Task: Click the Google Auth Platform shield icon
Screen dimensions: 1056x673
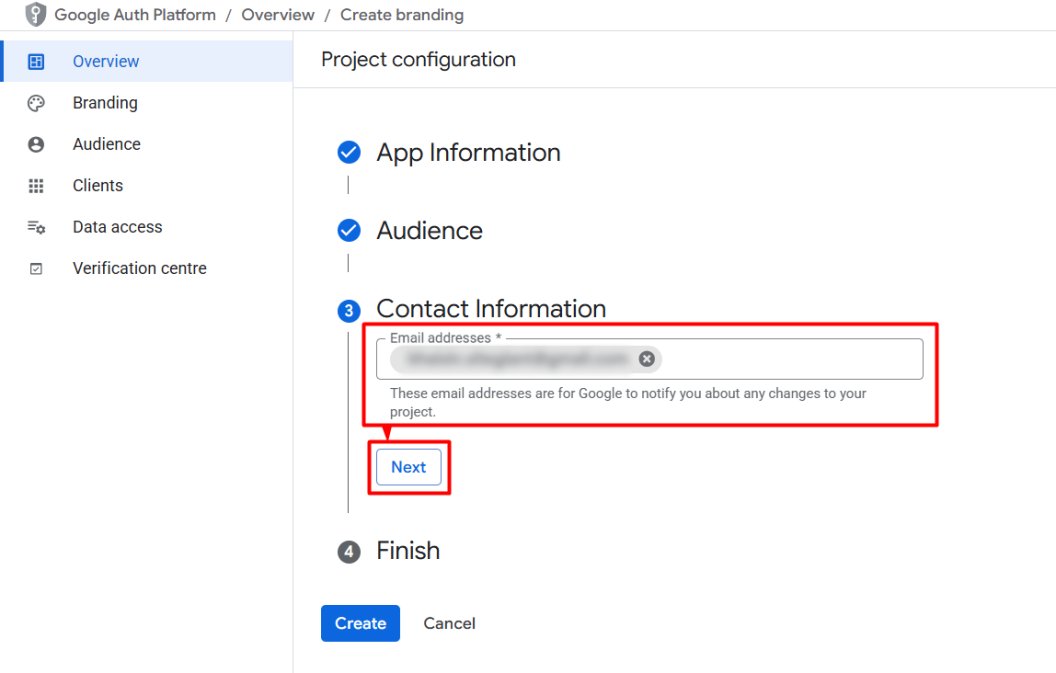Action: tap(36, 15)
